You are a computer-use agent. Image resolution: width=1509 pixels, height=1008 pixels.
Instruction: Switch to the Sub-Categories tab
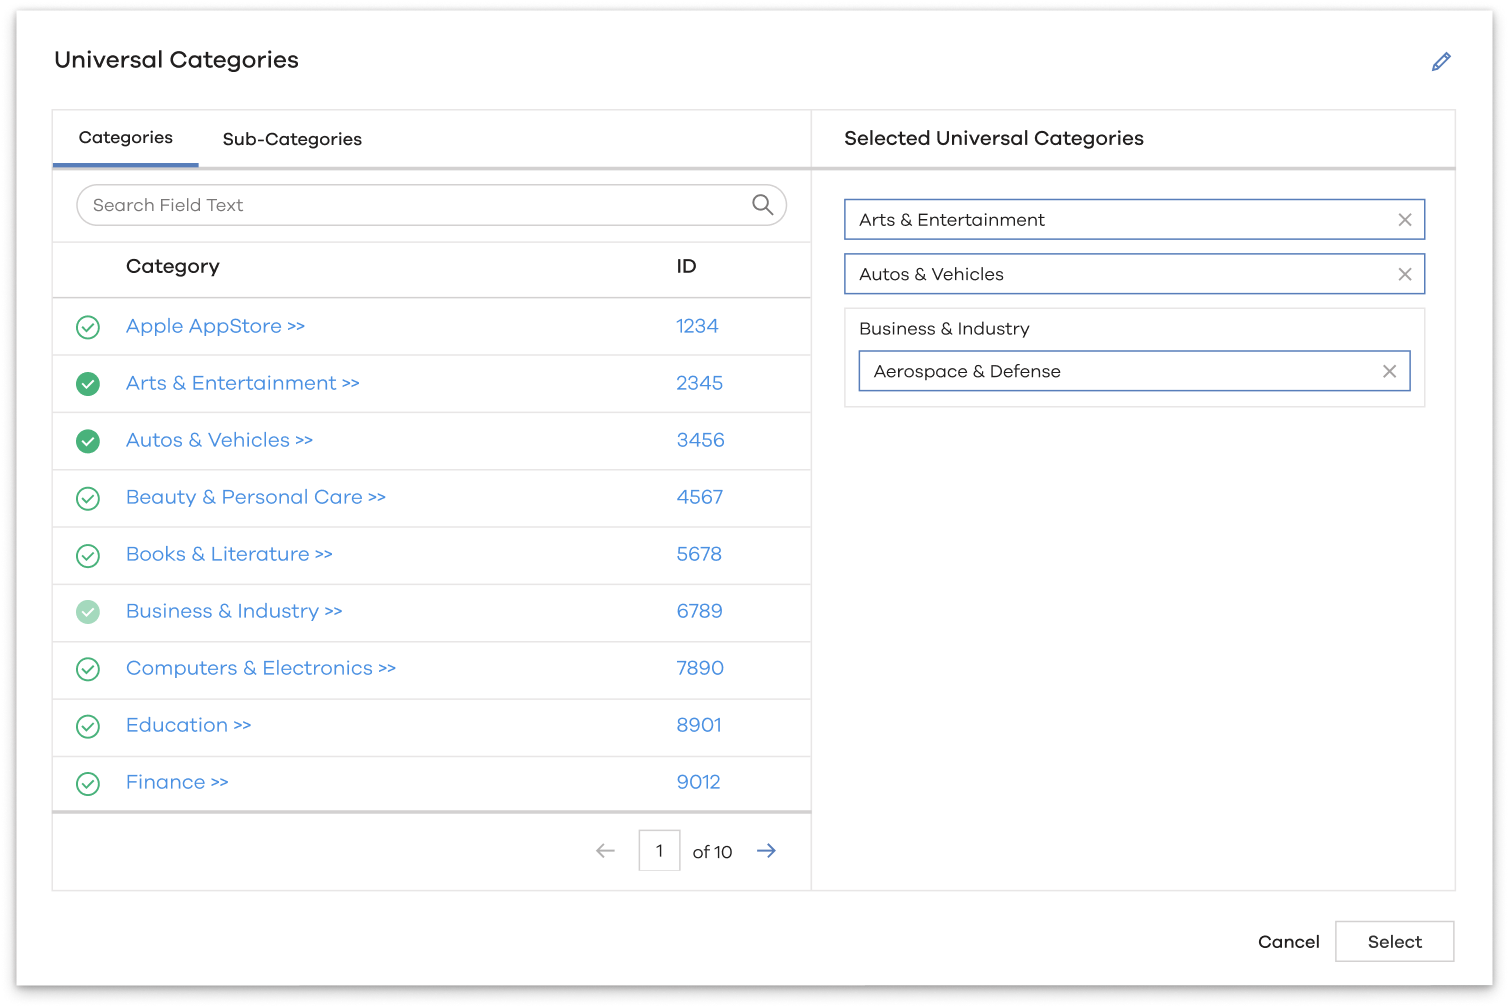coord(292,139)
